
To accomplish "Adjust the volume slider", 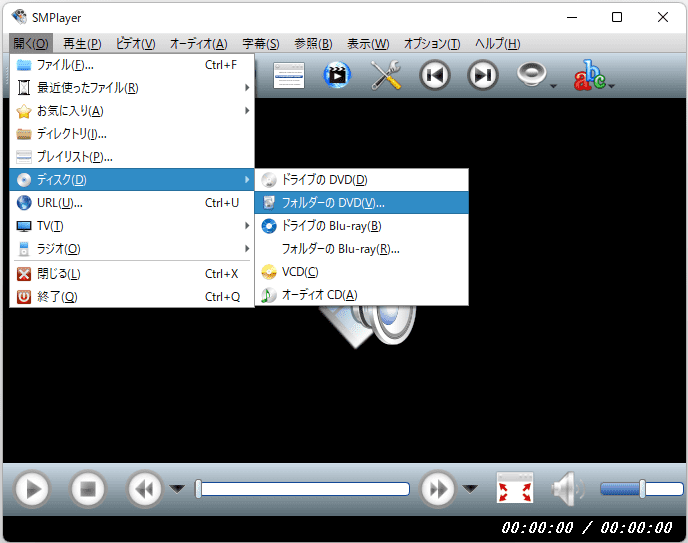I will pyautogui.click(x=641, y=489).
